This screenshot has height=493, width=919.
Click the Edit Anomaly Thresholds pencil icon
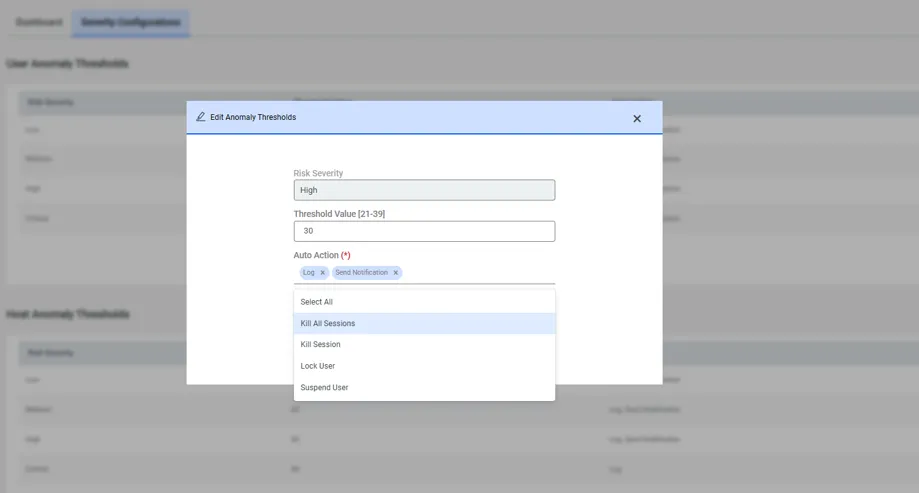(x=200, y=117)
